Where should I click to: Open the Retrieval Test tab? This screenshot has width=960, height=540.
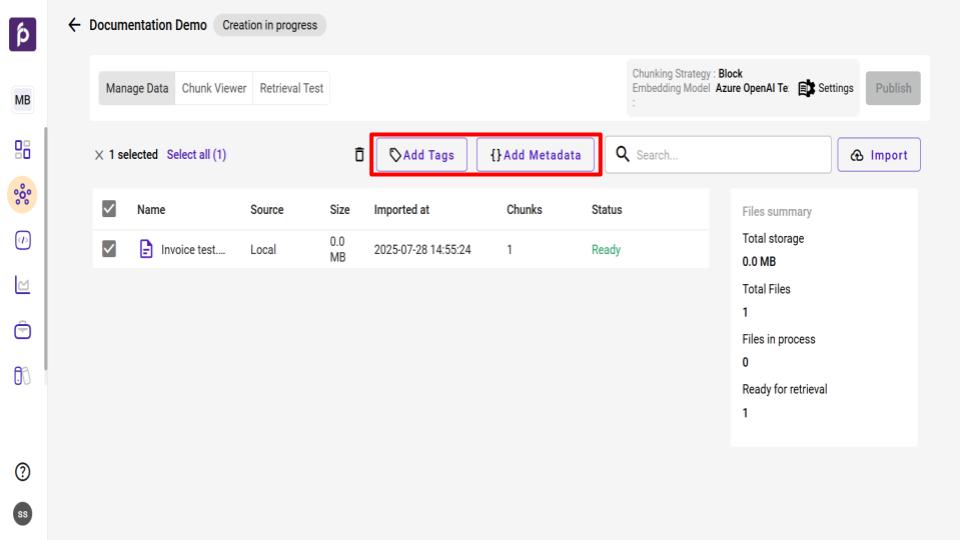(291, 88)
